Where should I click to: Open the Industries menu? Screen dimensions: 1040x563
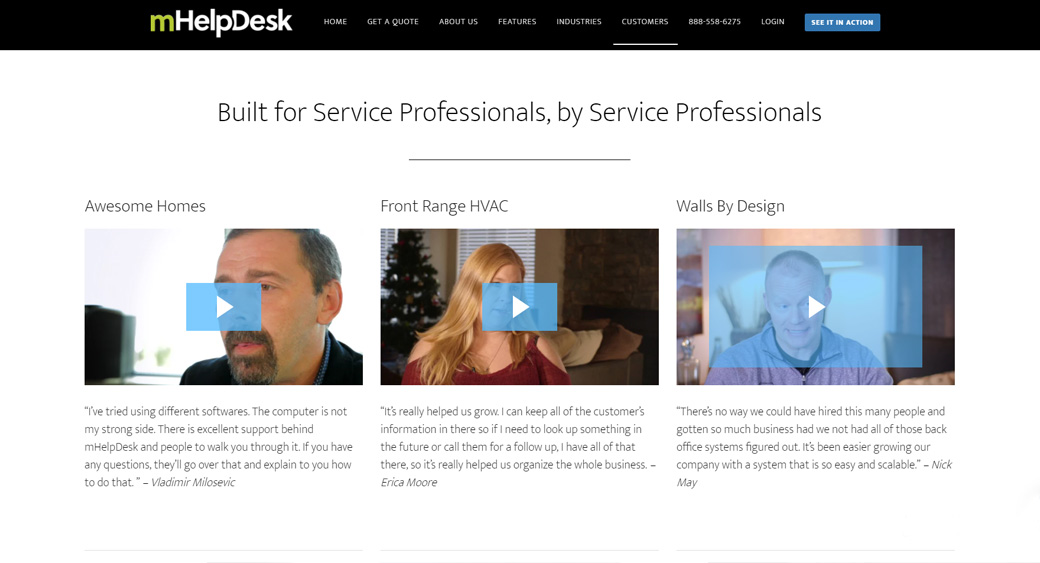coord(579,22)
